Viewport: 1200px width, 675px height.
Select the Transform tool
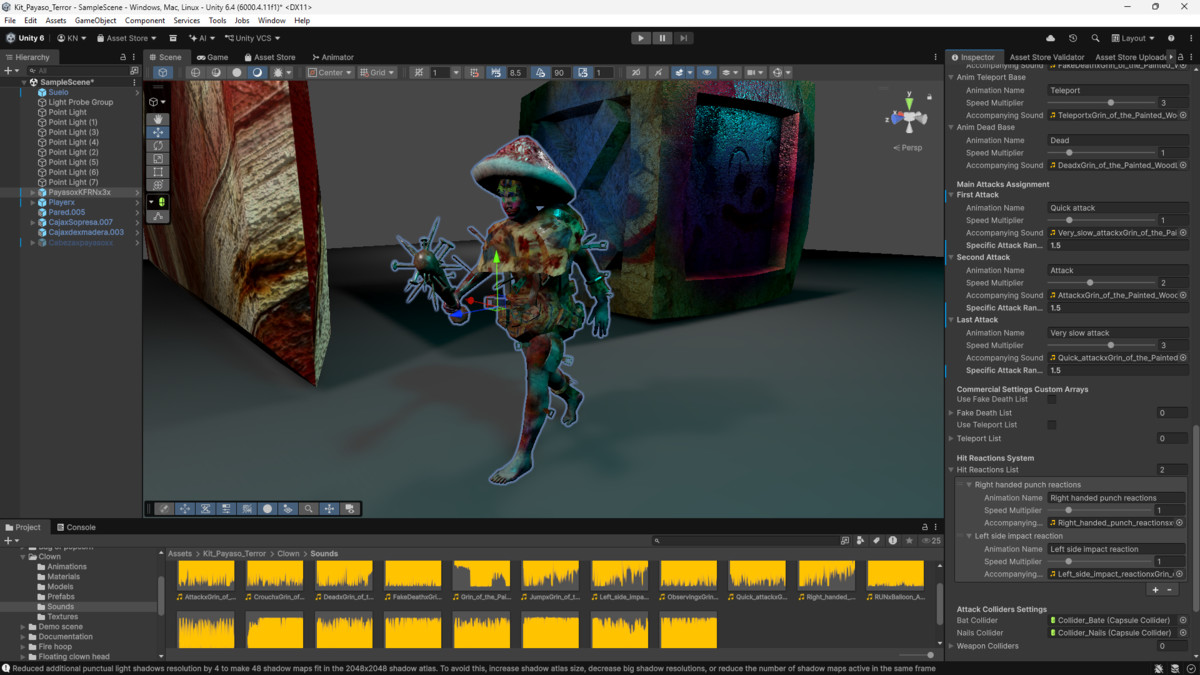click(x=158, y=185)
